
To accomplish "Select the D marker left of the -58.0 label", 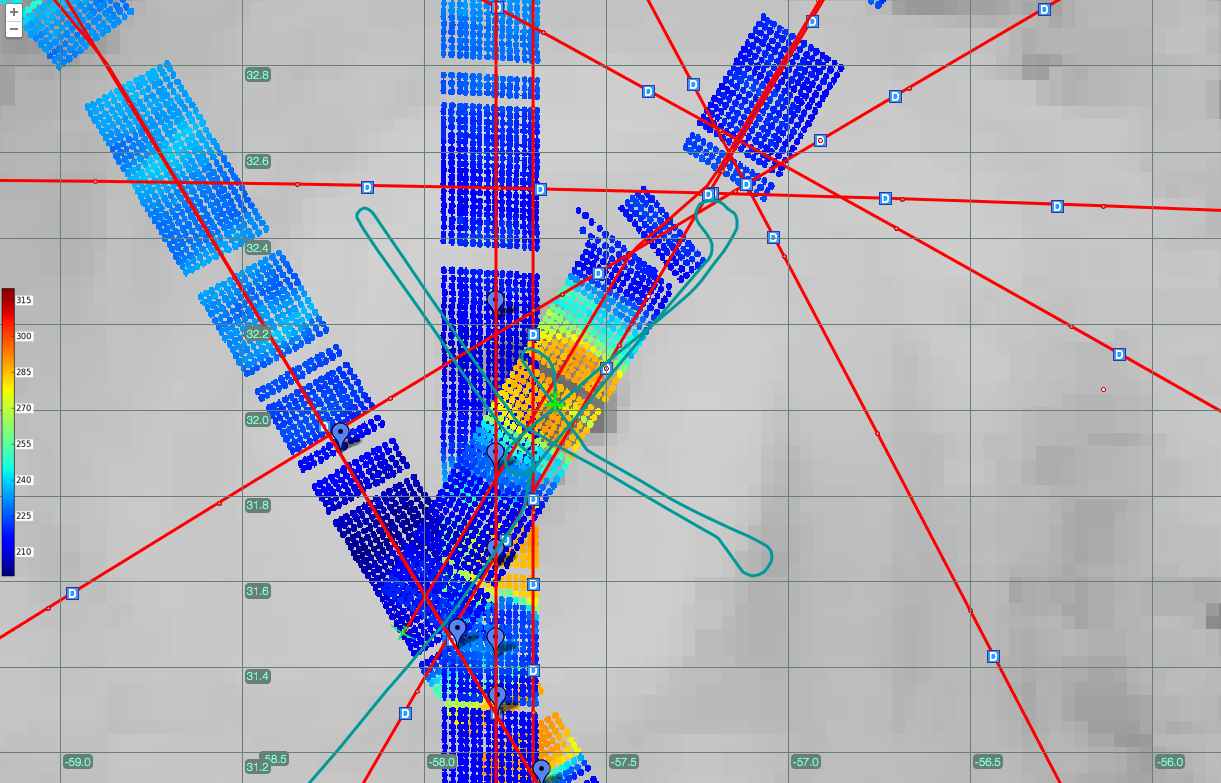I will pos(405,713).
